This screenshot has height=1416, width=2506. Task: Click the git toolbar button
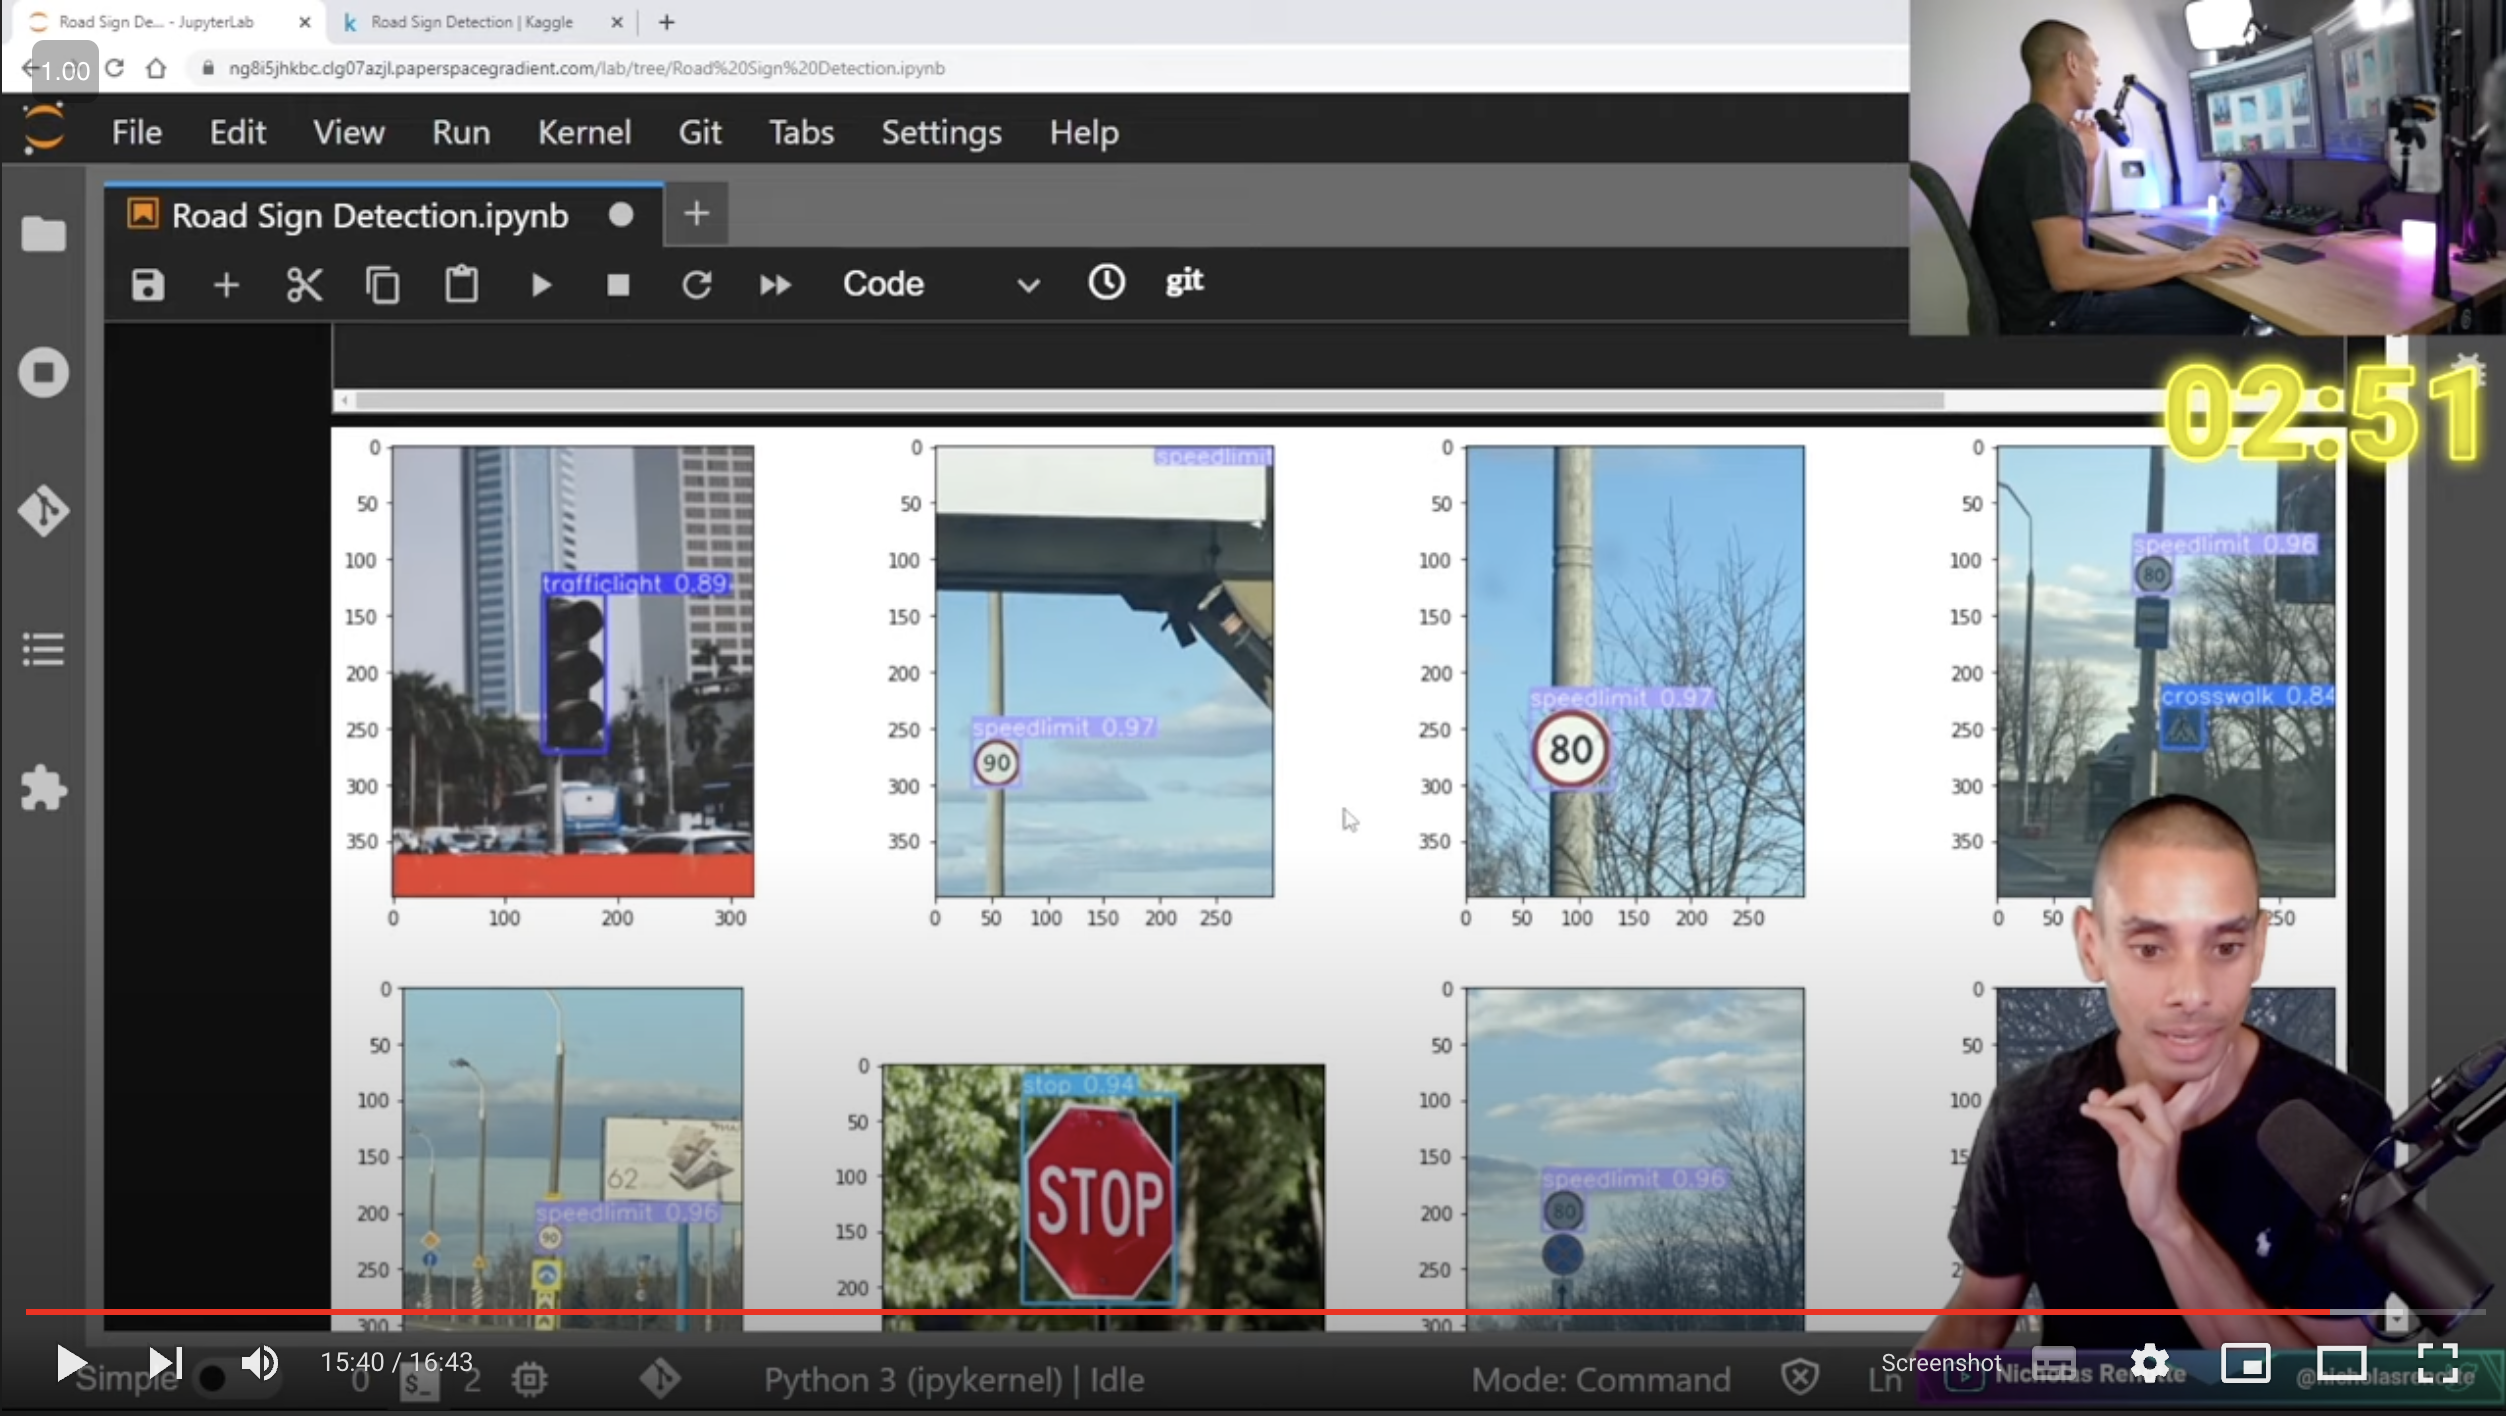click(x=1184, y=282)
